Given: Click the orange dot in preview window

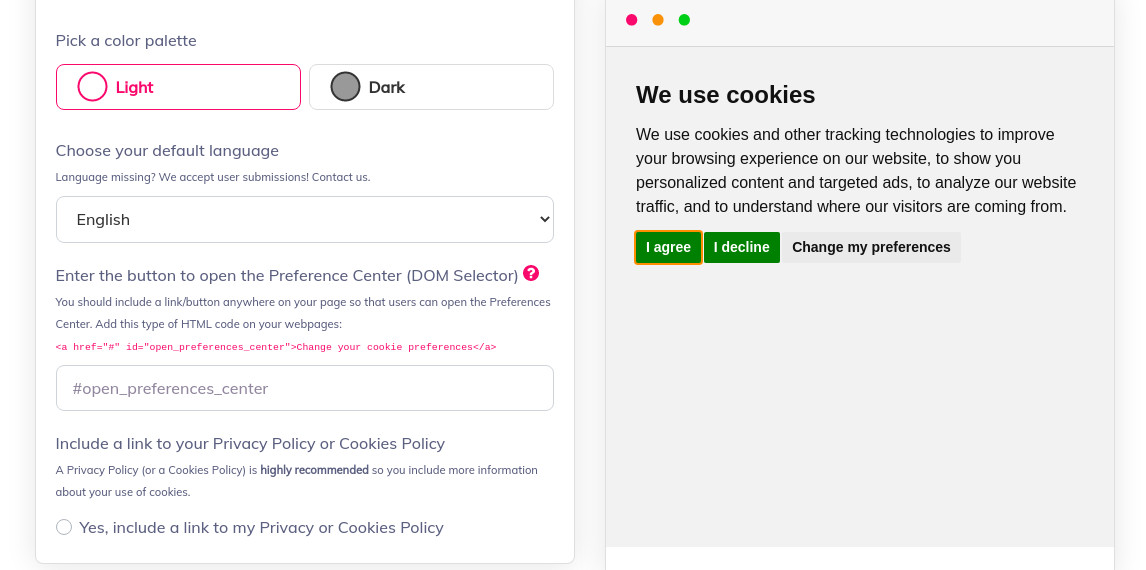Looking at the screenshot, I should 658,20.
